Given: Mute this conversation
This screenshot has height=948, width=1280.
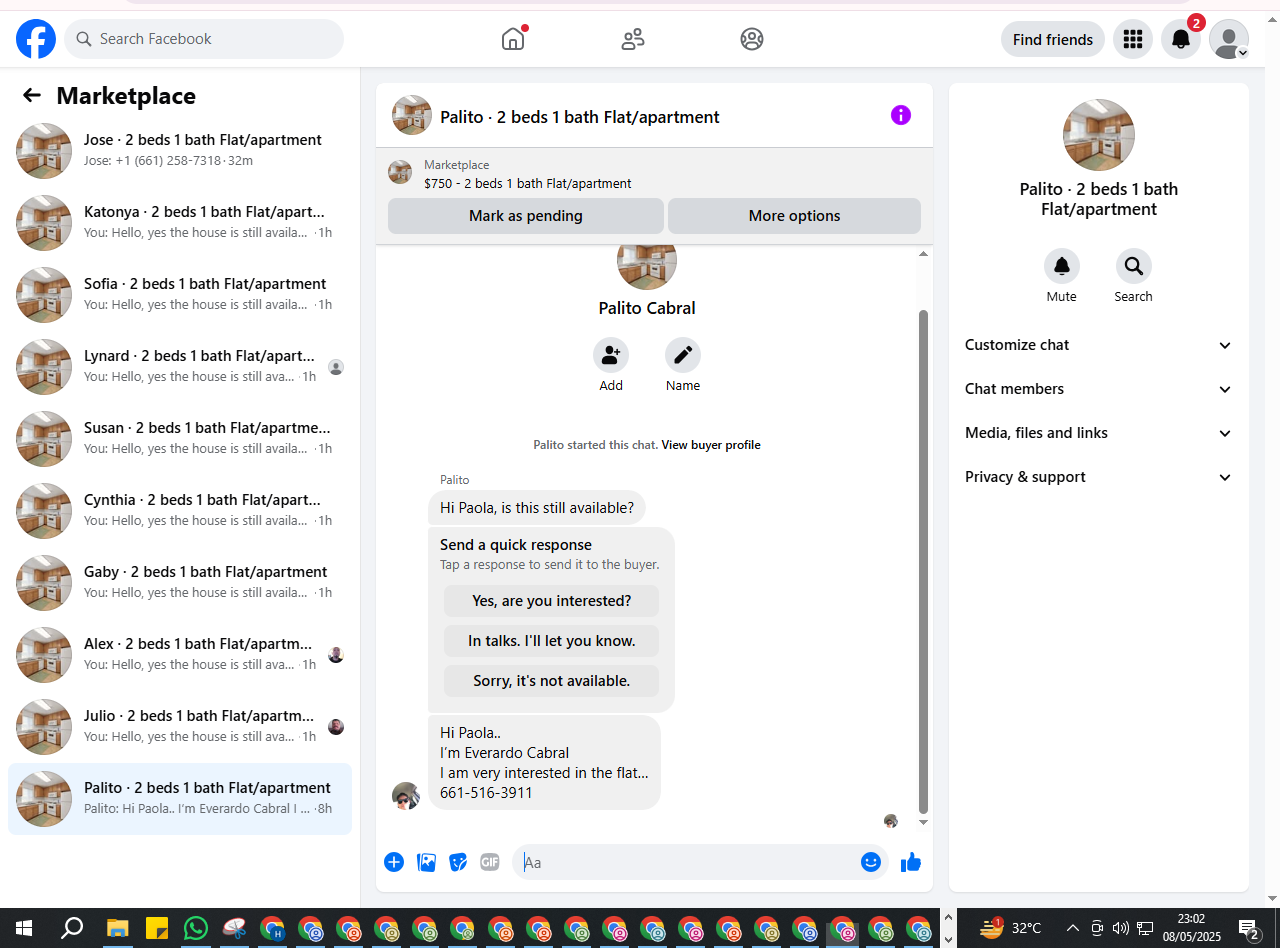Looking at the screenshot, I should [x=1062, y=266].
